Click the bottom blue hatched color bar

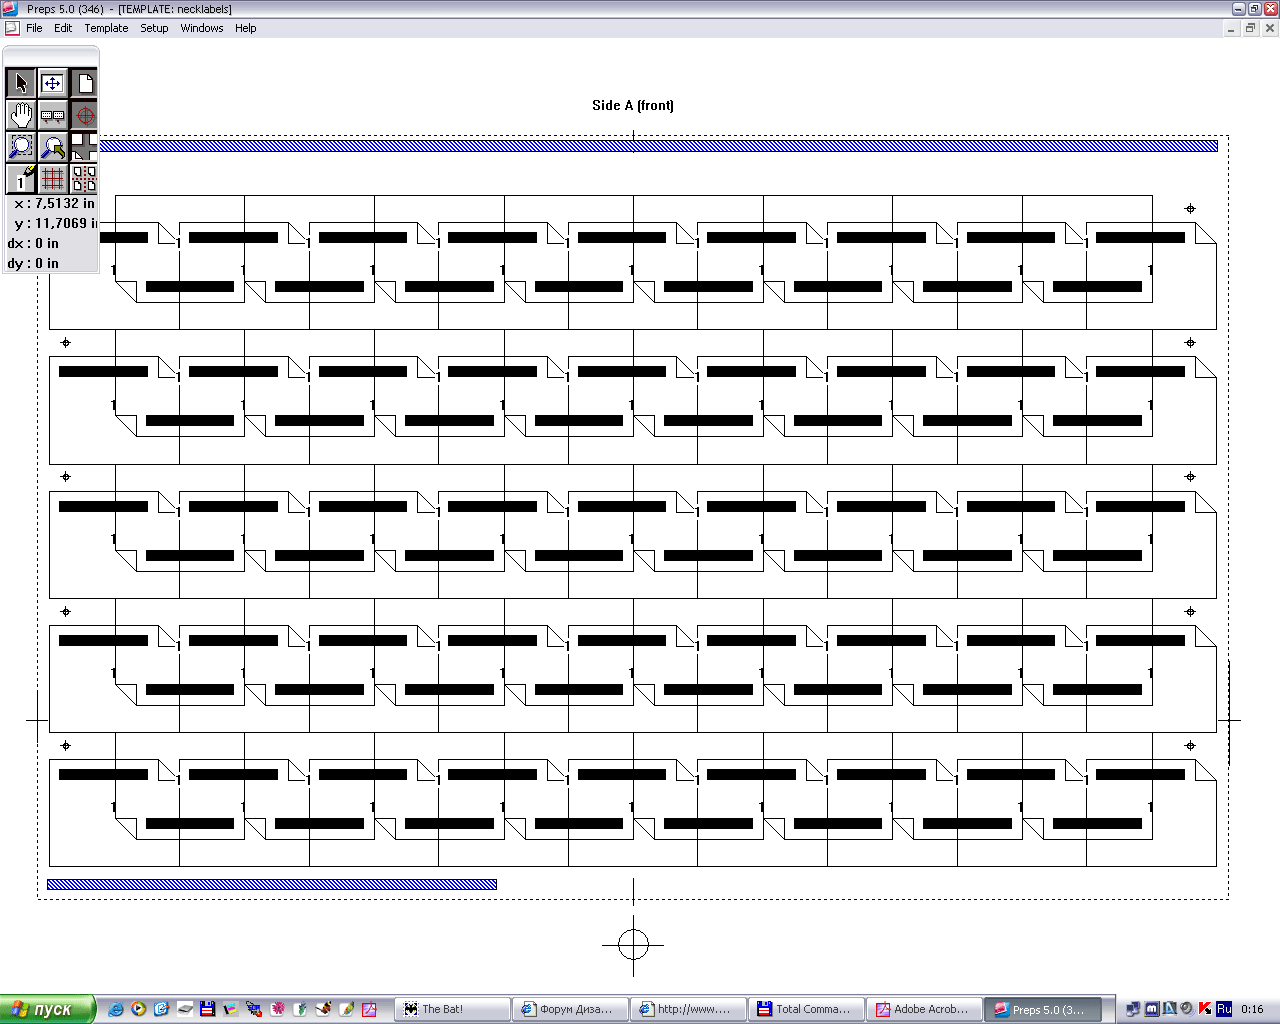[272, 884]
